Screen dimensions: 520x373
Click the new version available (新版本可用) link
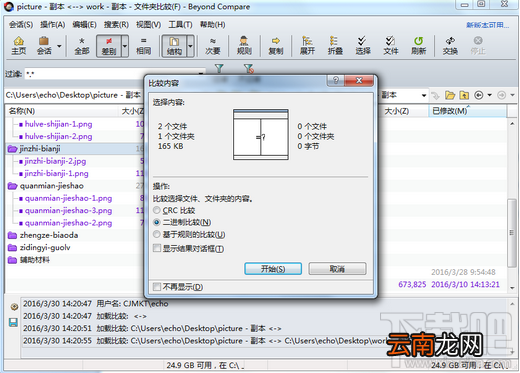pos(487,25)
